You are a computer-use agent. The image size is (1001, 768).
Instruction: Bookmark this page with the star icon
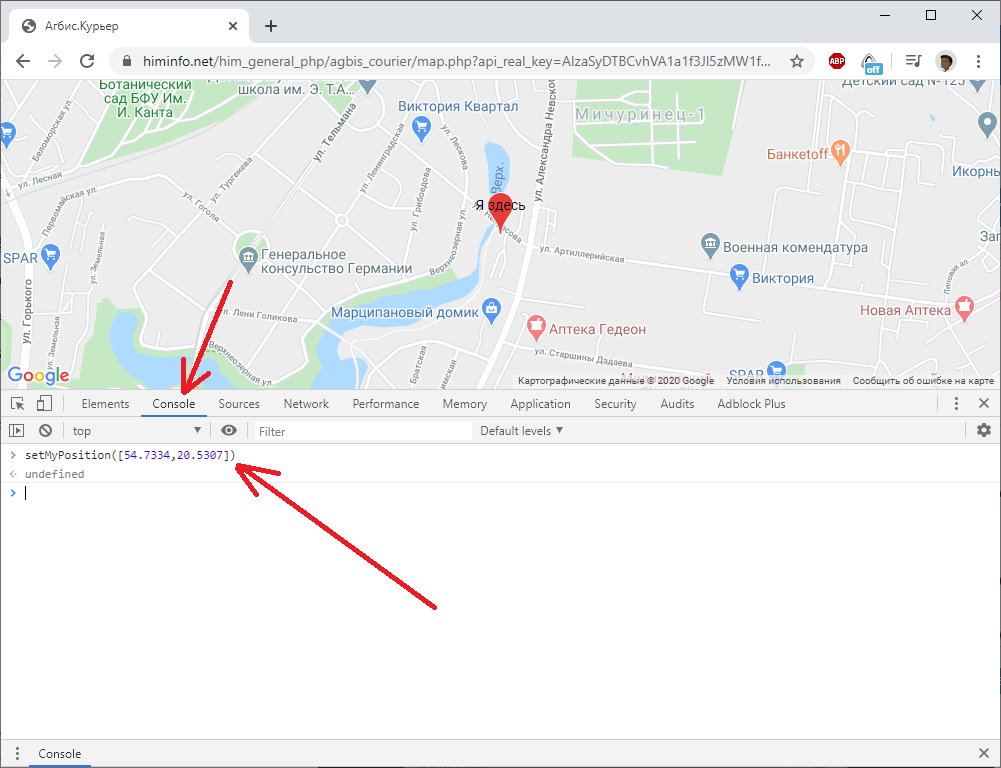pos(796,61)
